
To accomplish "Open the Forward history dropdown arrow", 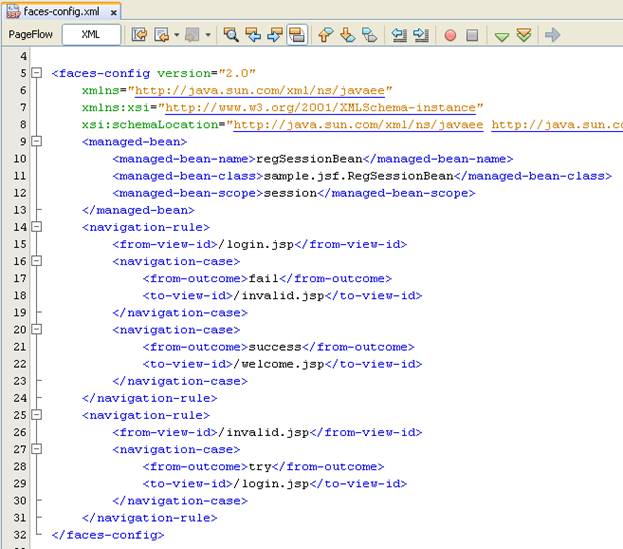I will click(207, 35).
